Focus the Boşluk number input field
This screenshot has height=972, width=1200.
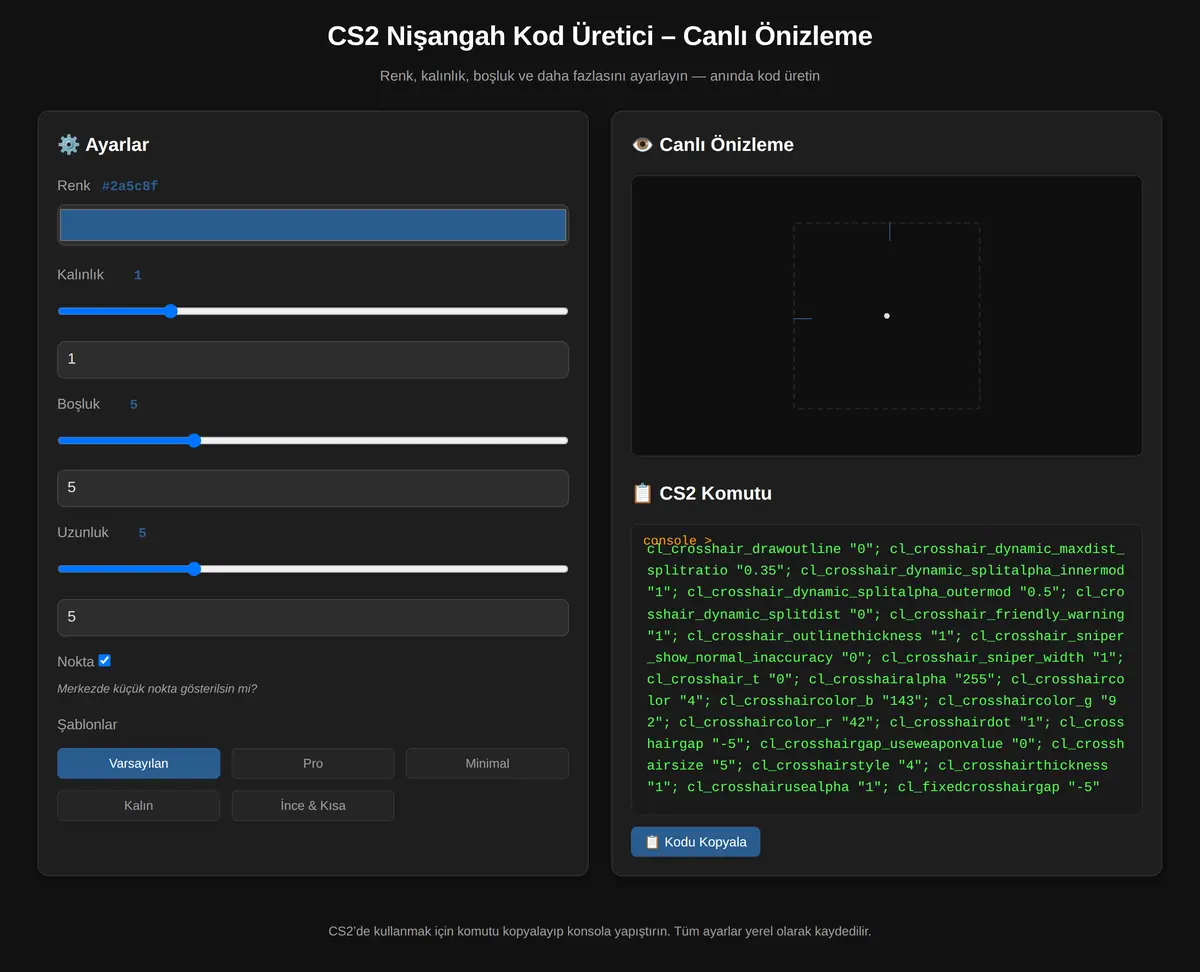[x=313, y=488]
